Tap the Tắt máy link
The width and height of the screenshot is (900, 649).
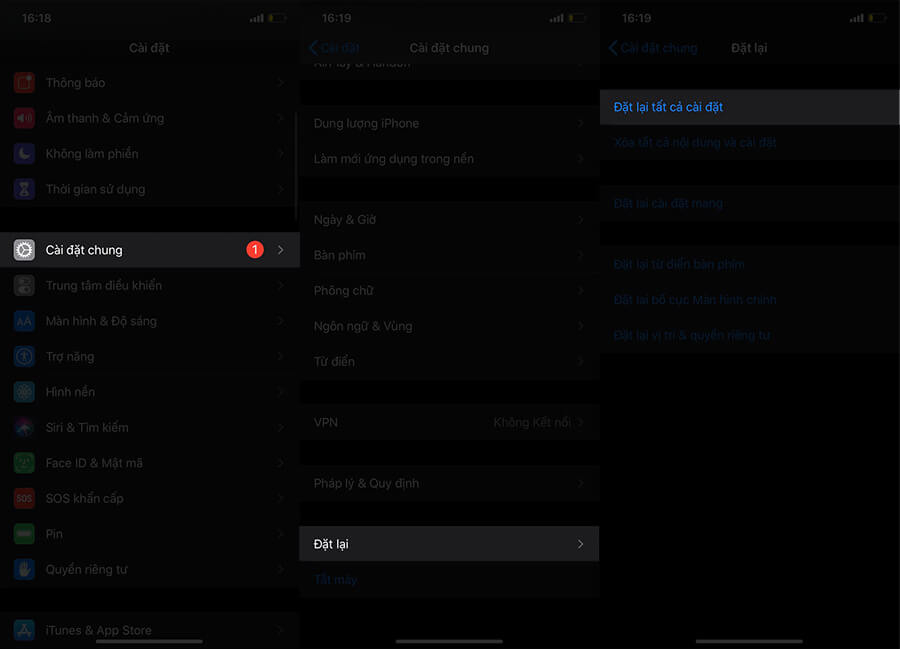coord(335,580)
